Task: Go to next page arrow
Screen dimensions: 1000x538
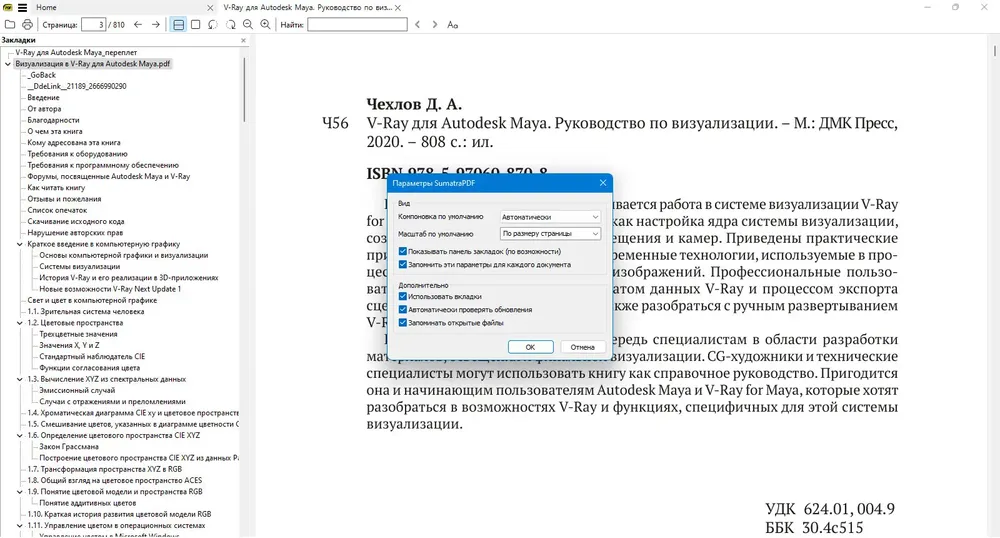Action: (x=156, y=24)
